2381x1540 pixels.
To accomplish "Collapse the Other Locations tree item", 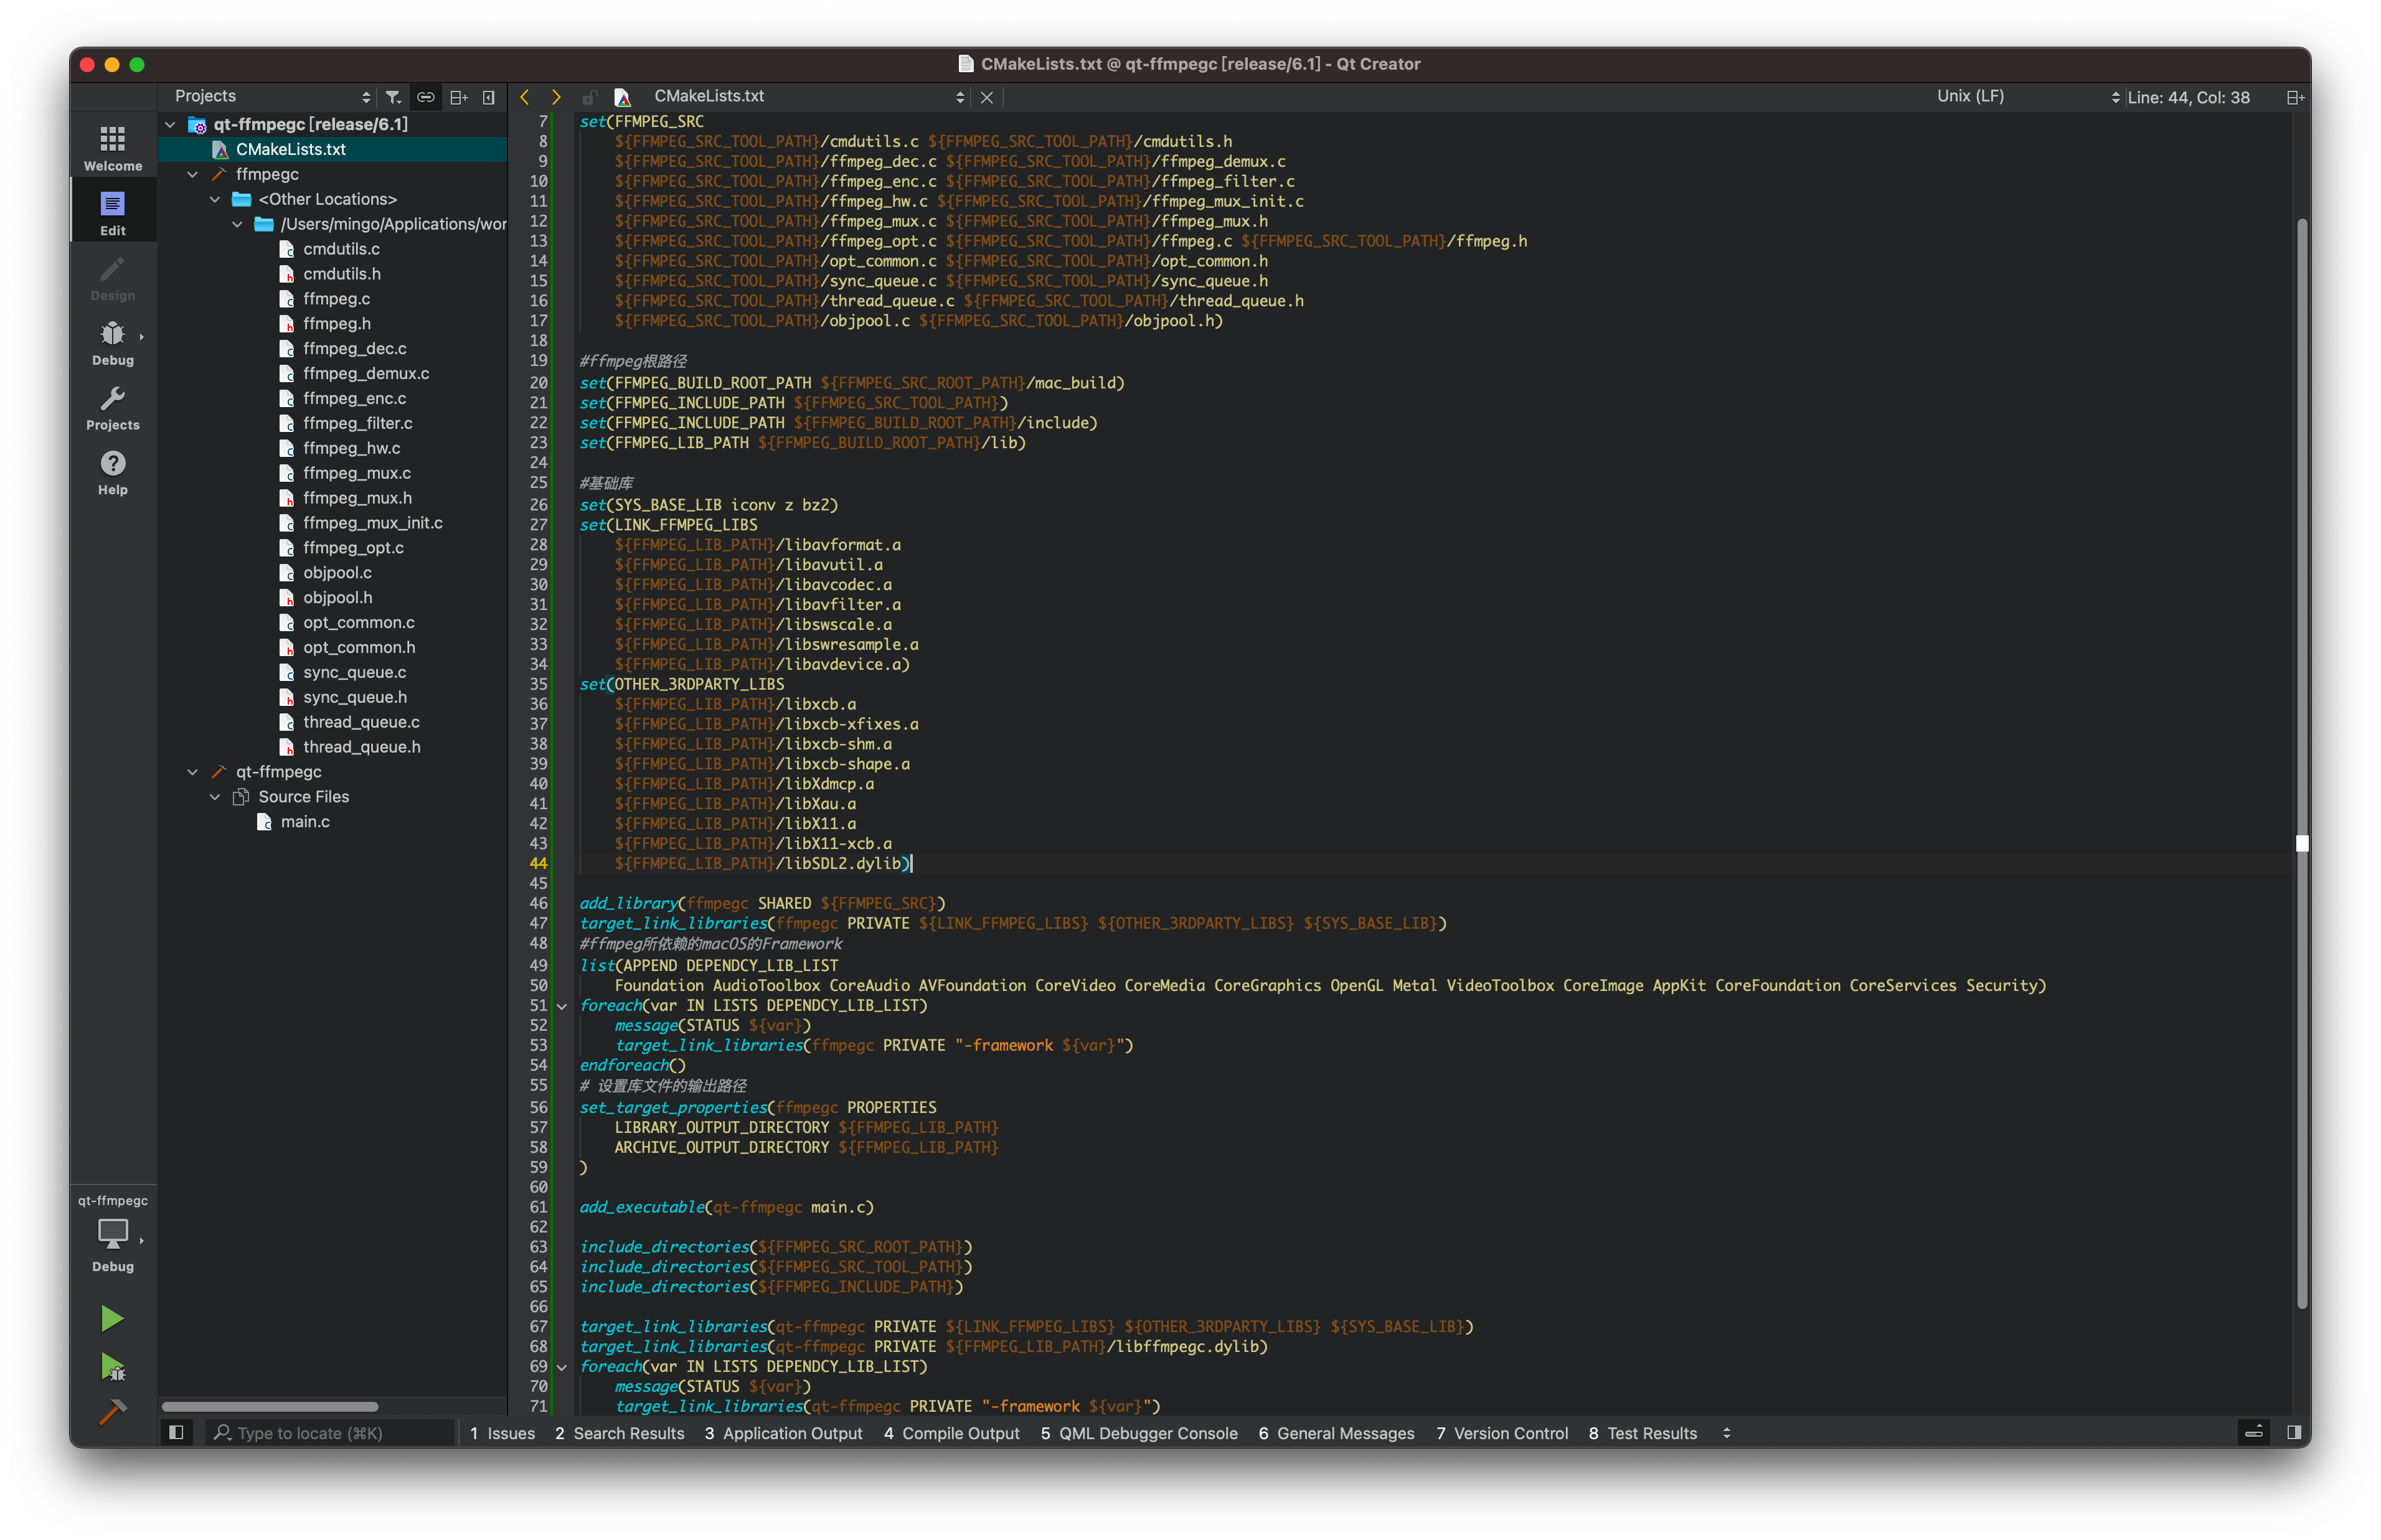I will pyautogui.click(x=215, y=198).
